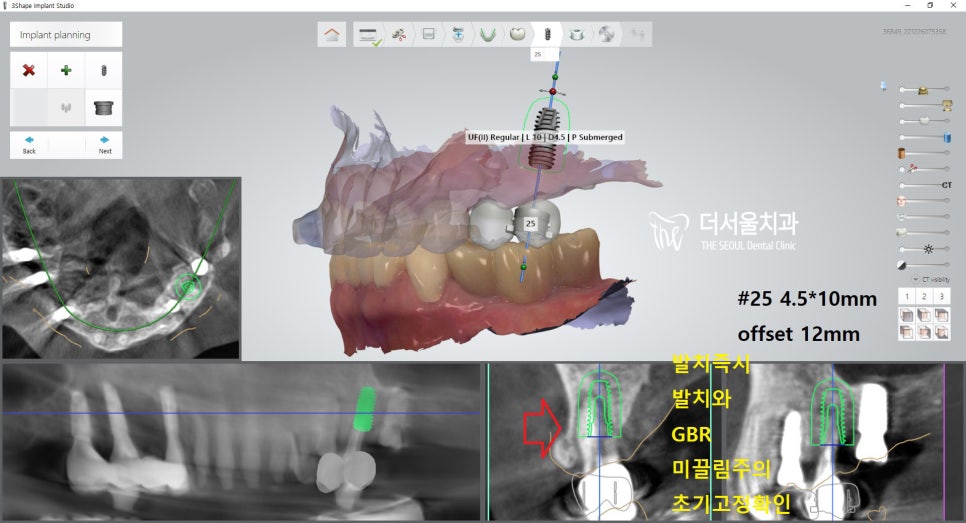Click the Back button
The height and width of the screenshot is (523, 966).
(29, 145)
